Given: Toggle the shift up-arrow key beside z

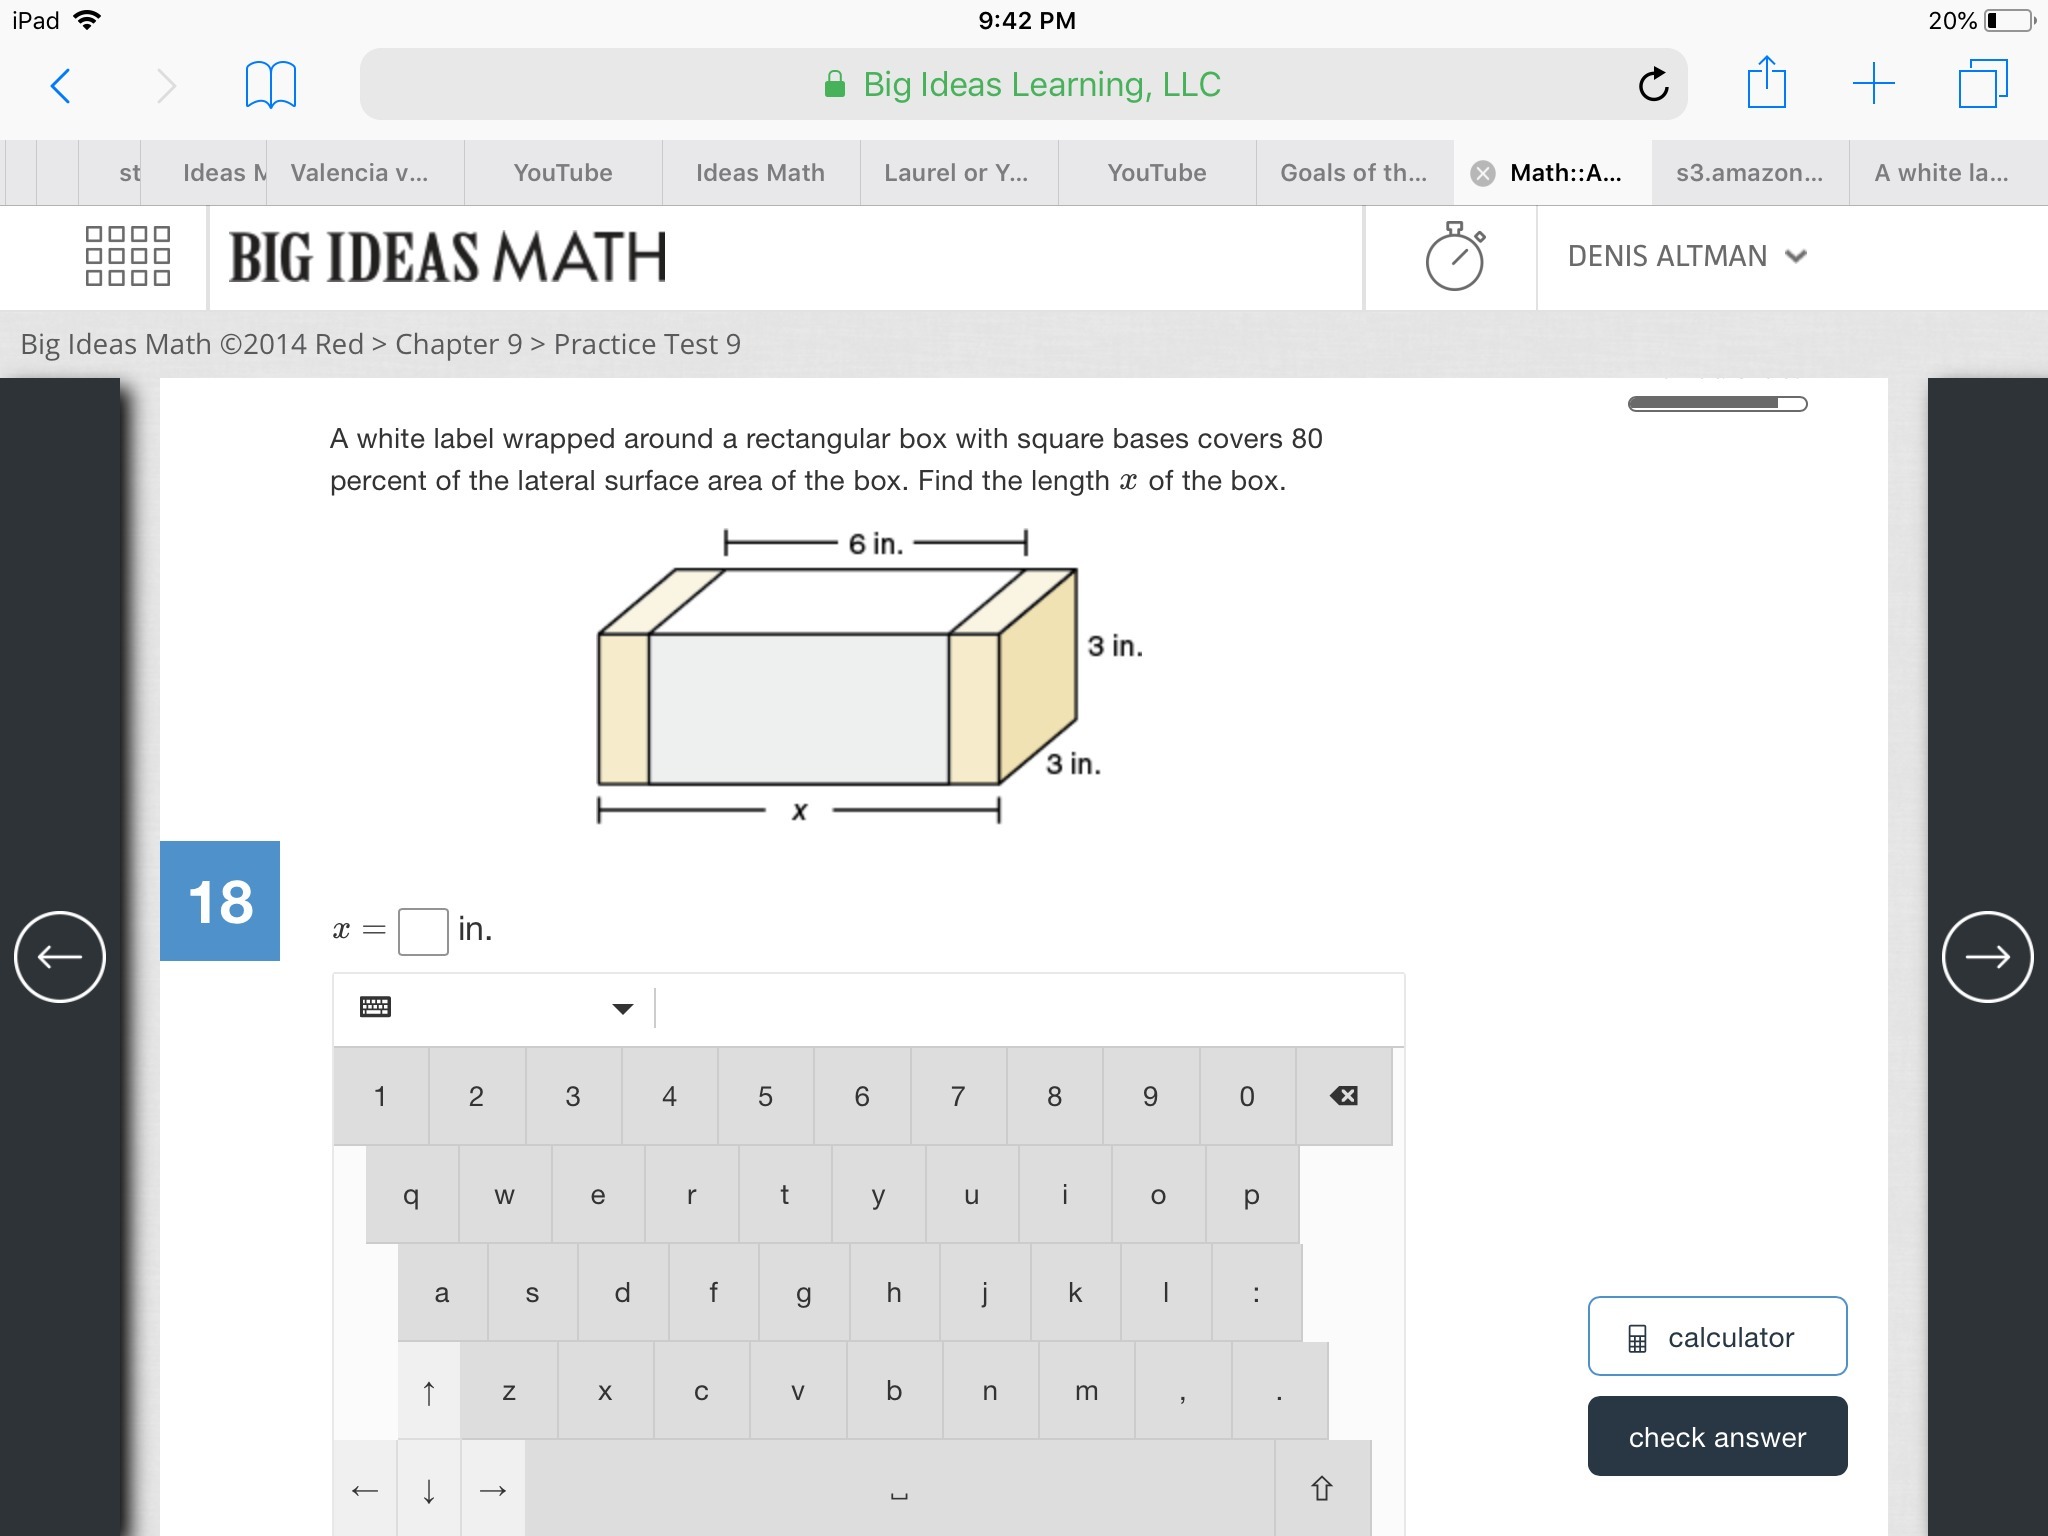Looking at the screenshot, I should [x=429, y=1391].
